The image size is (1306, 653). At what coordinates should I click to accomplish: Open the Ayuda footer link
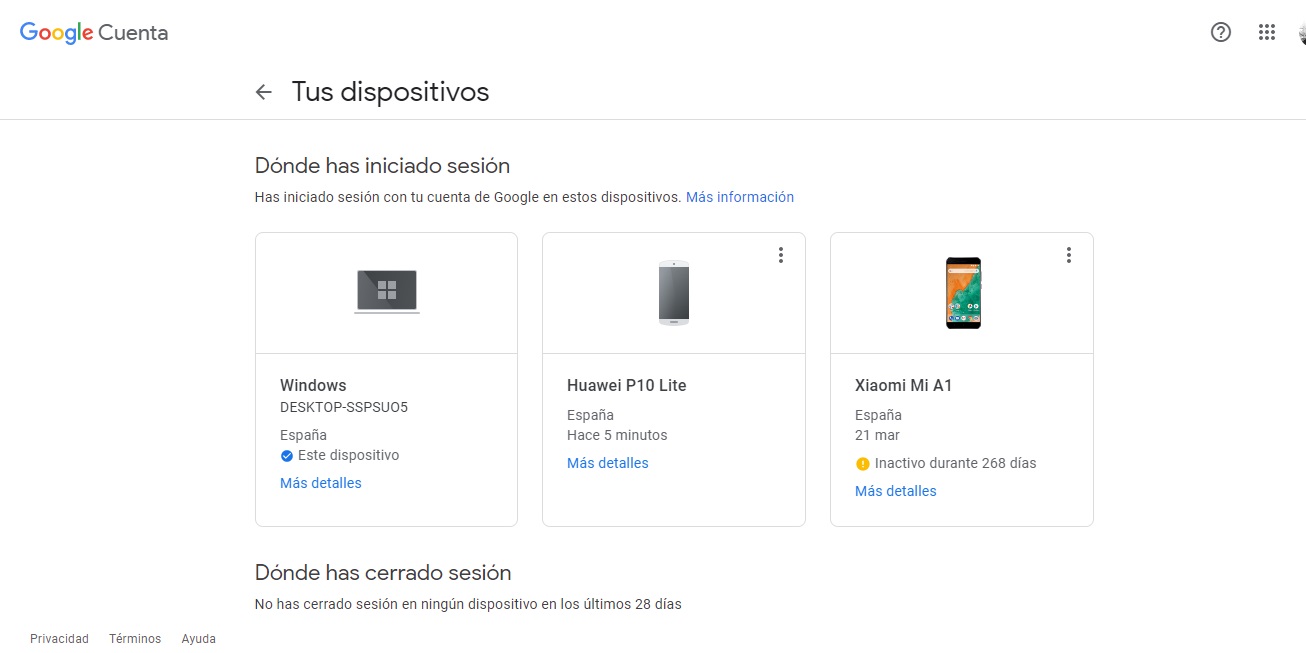[198, 639]
